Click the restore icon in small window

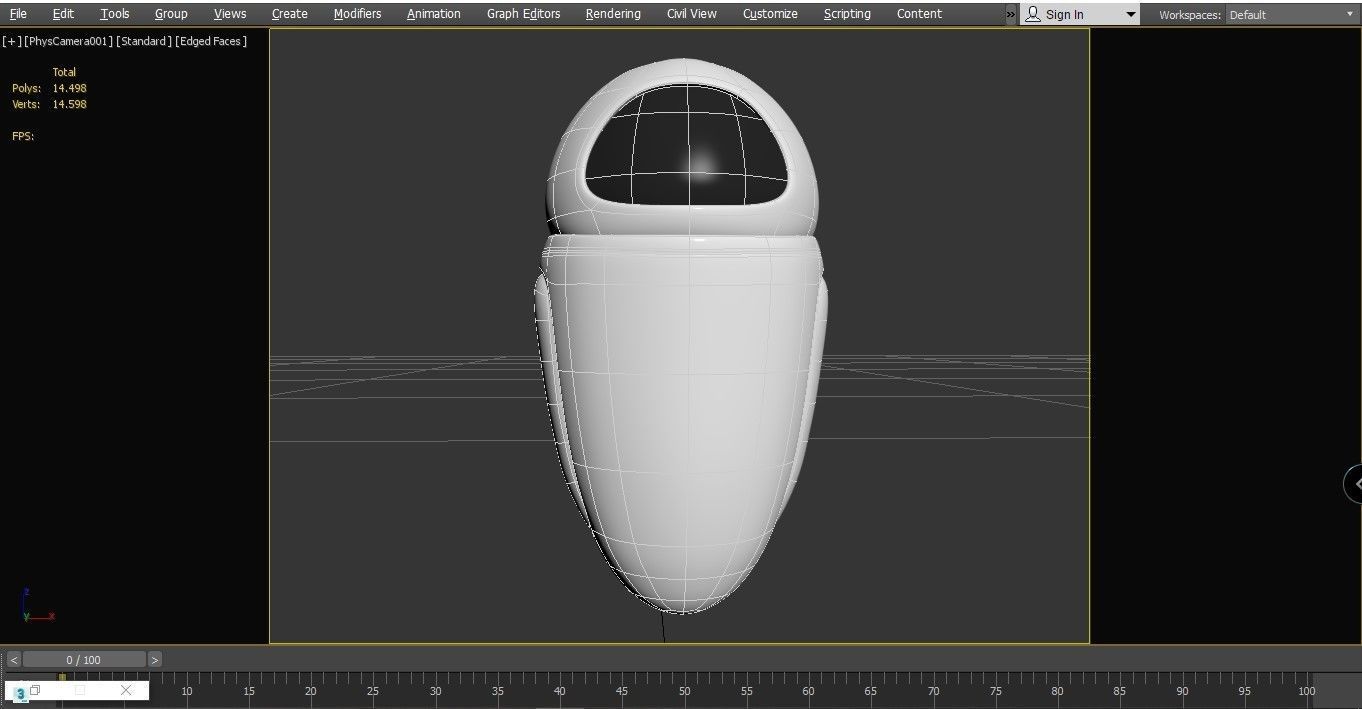click(35, 690)
